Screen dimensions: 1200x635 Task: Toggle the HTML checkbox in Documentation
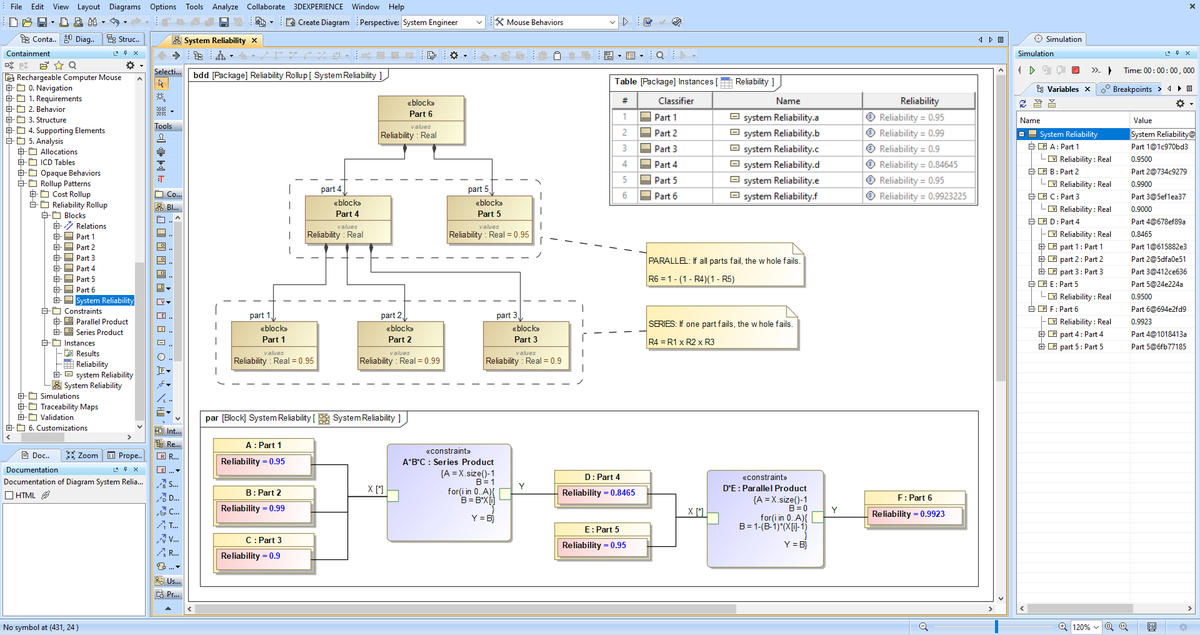pos(10,495)
